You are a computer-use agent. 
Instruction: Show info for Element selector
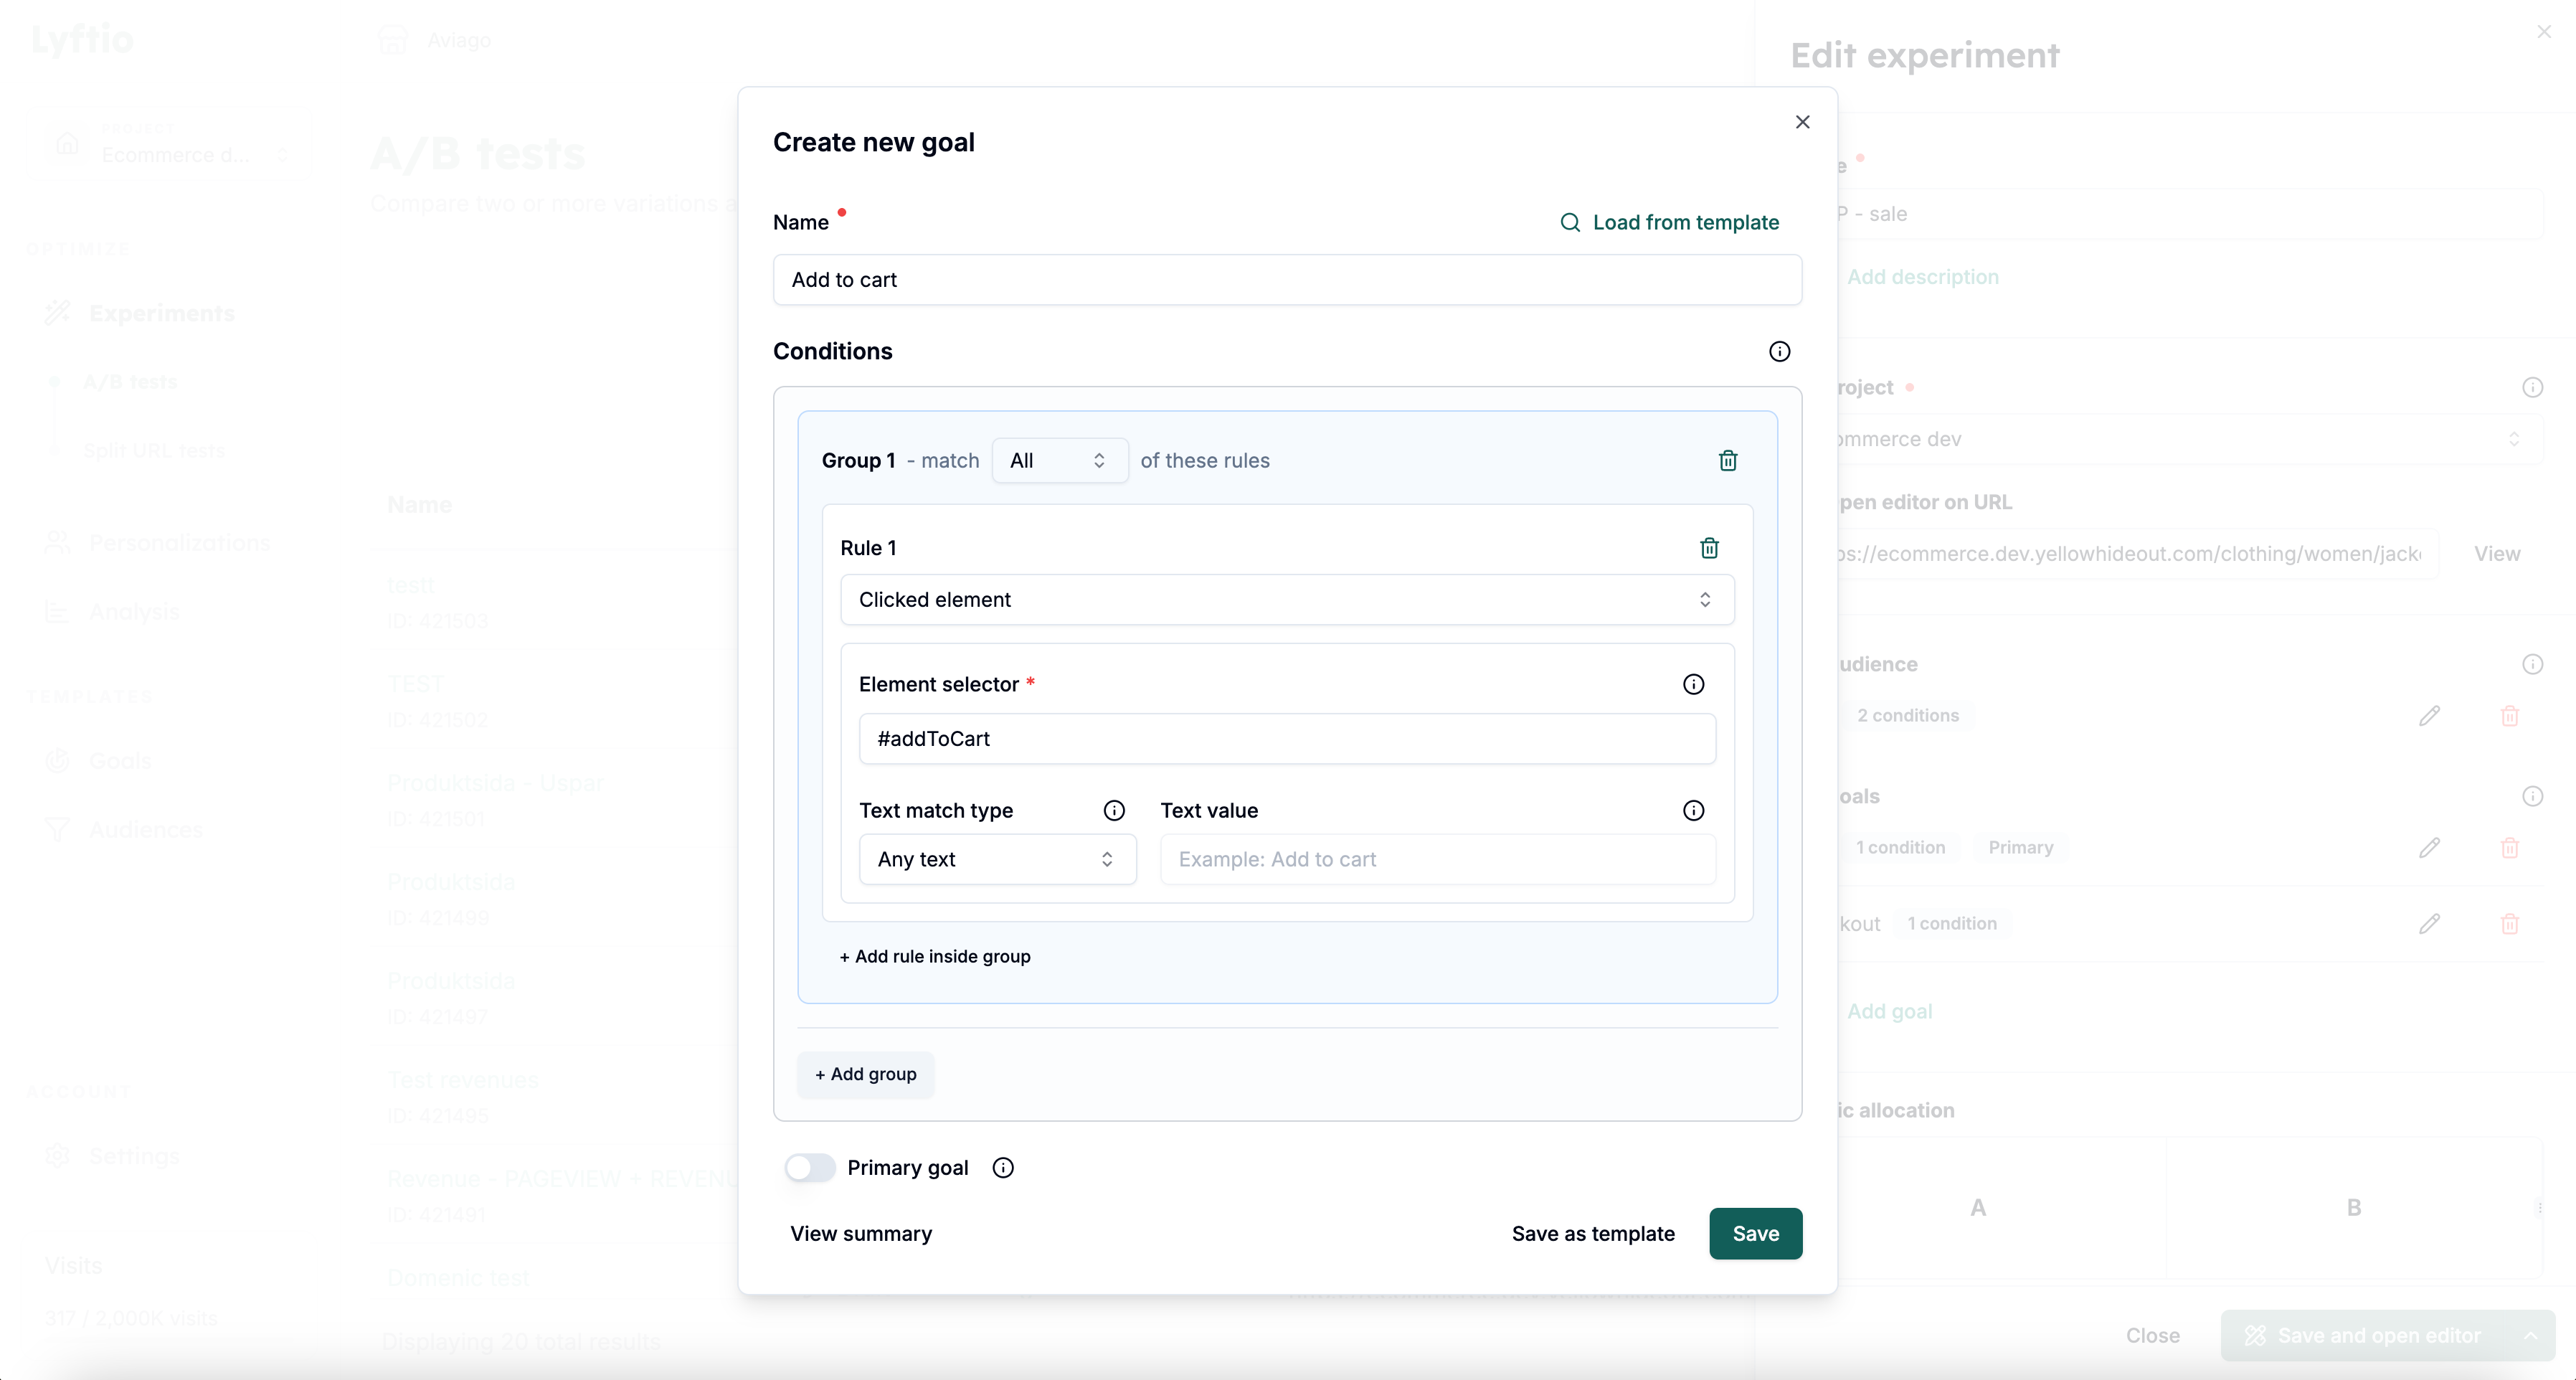1693,685
